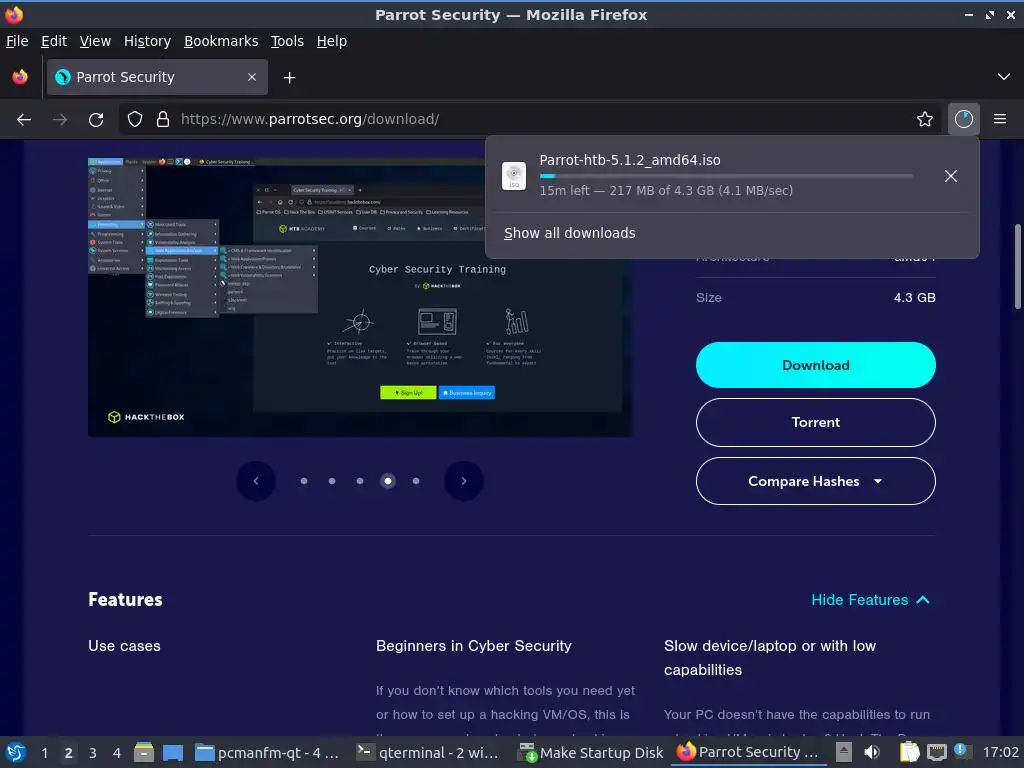The width and height of the screenshot is (1024, 768).
Task: Click Parrot Security taskbar entry
Action: click(x=748, y=752)
